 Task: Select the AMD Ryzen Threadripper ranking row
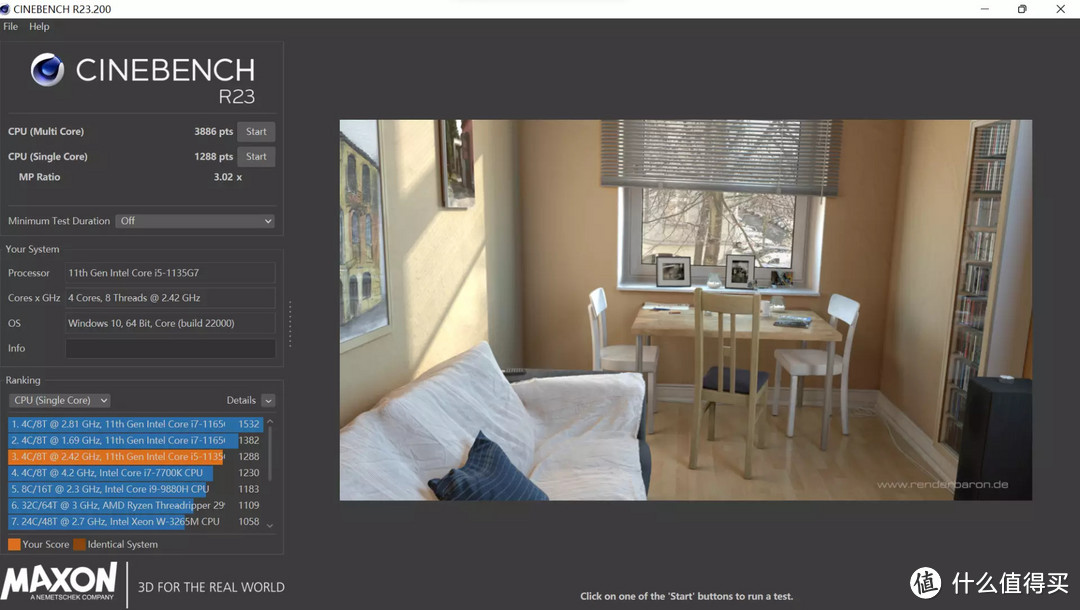136,505
